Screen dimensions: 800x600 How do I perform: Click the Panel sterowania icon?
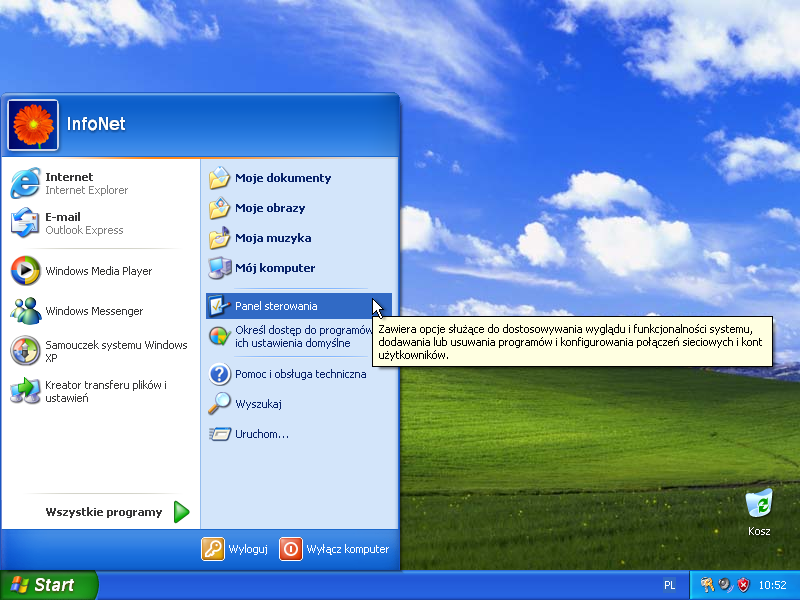219,306
